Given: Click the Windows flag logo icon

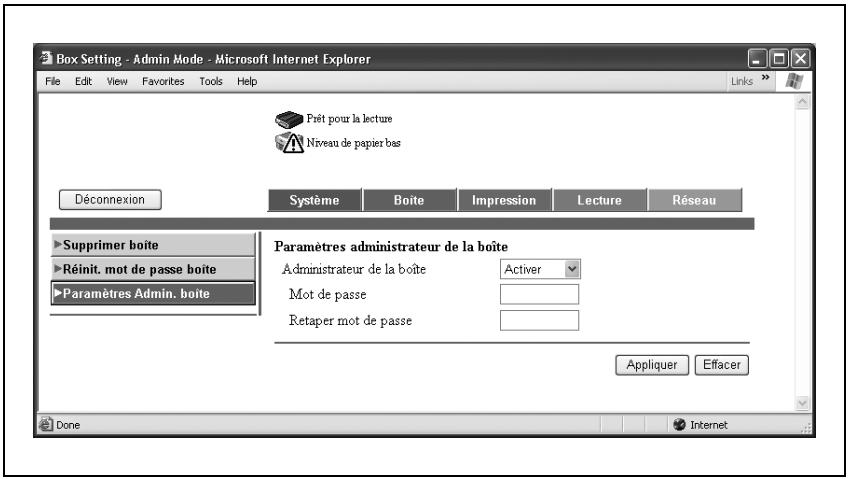Looking at the screenshot, I should [x=794, y=81].
